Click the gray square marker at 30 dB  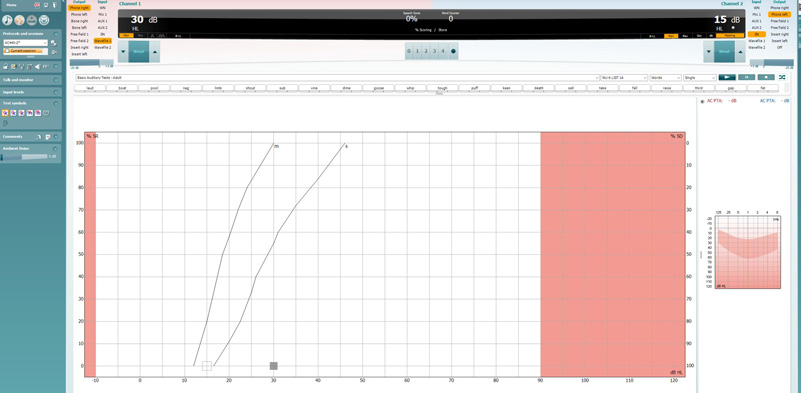tap(274, 366)
